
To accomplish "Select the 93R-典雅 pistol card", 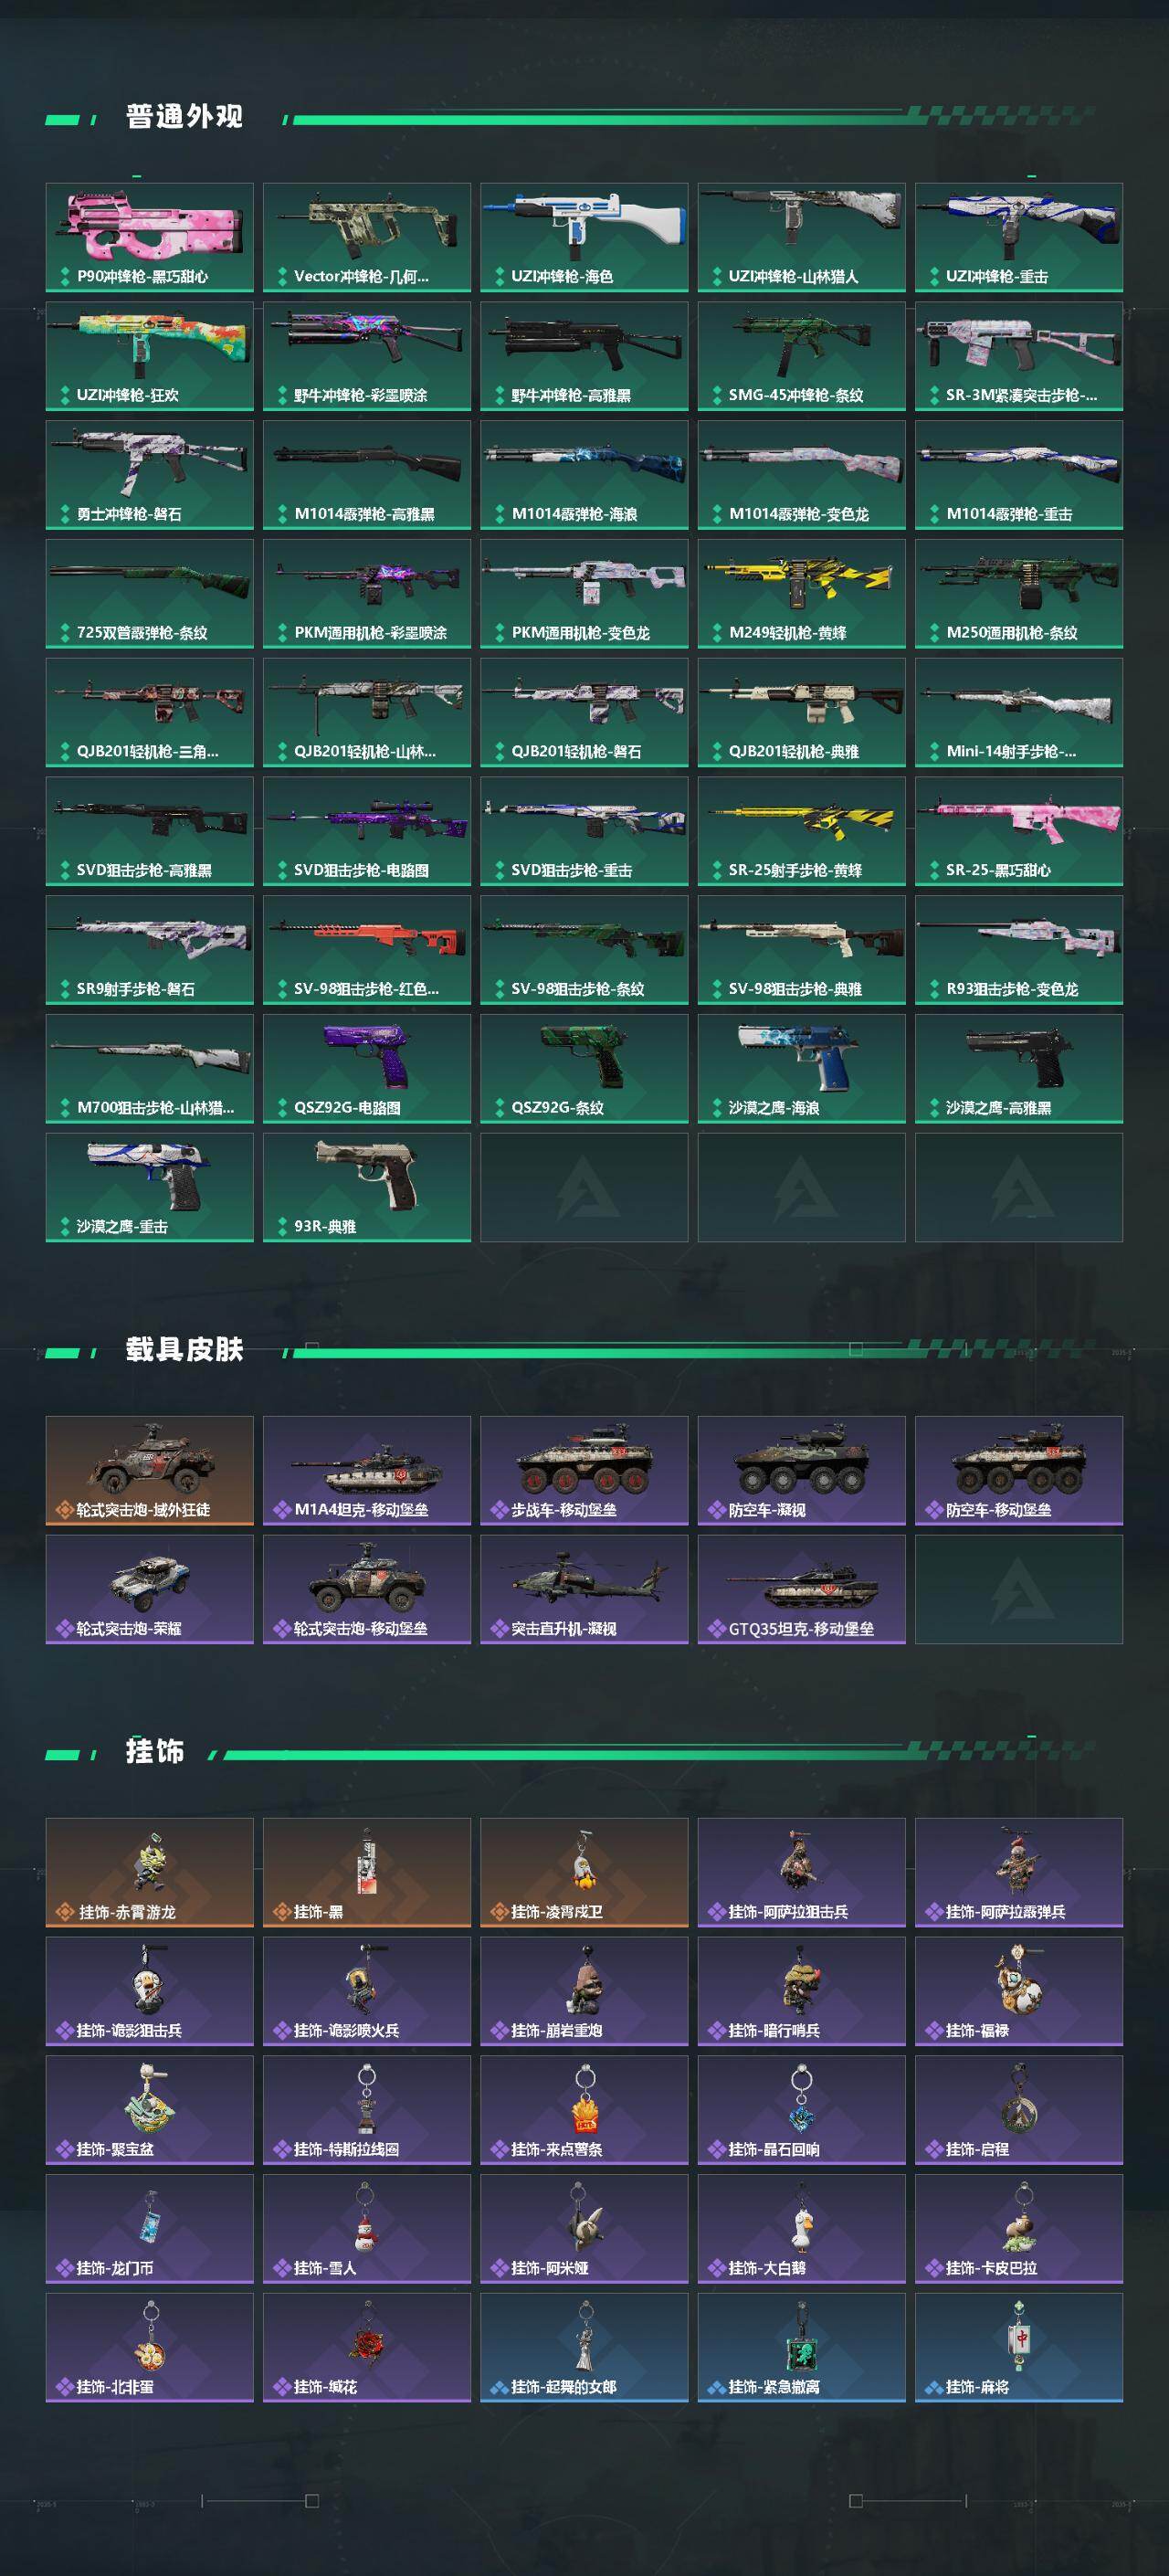I will [x=367, y=1188].
